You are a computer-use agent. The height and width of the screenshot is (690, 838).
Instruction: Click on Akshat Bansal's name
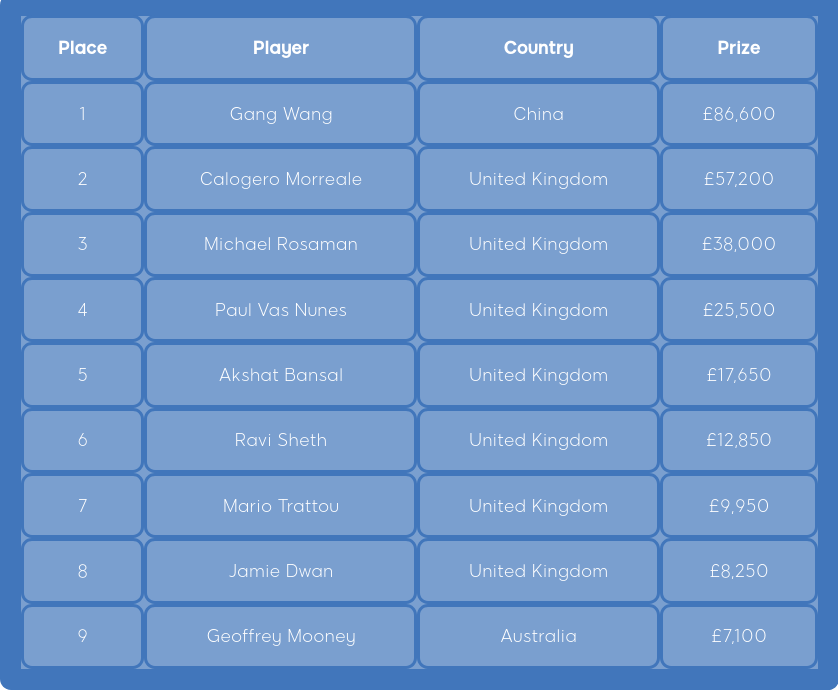click(280, 375)
